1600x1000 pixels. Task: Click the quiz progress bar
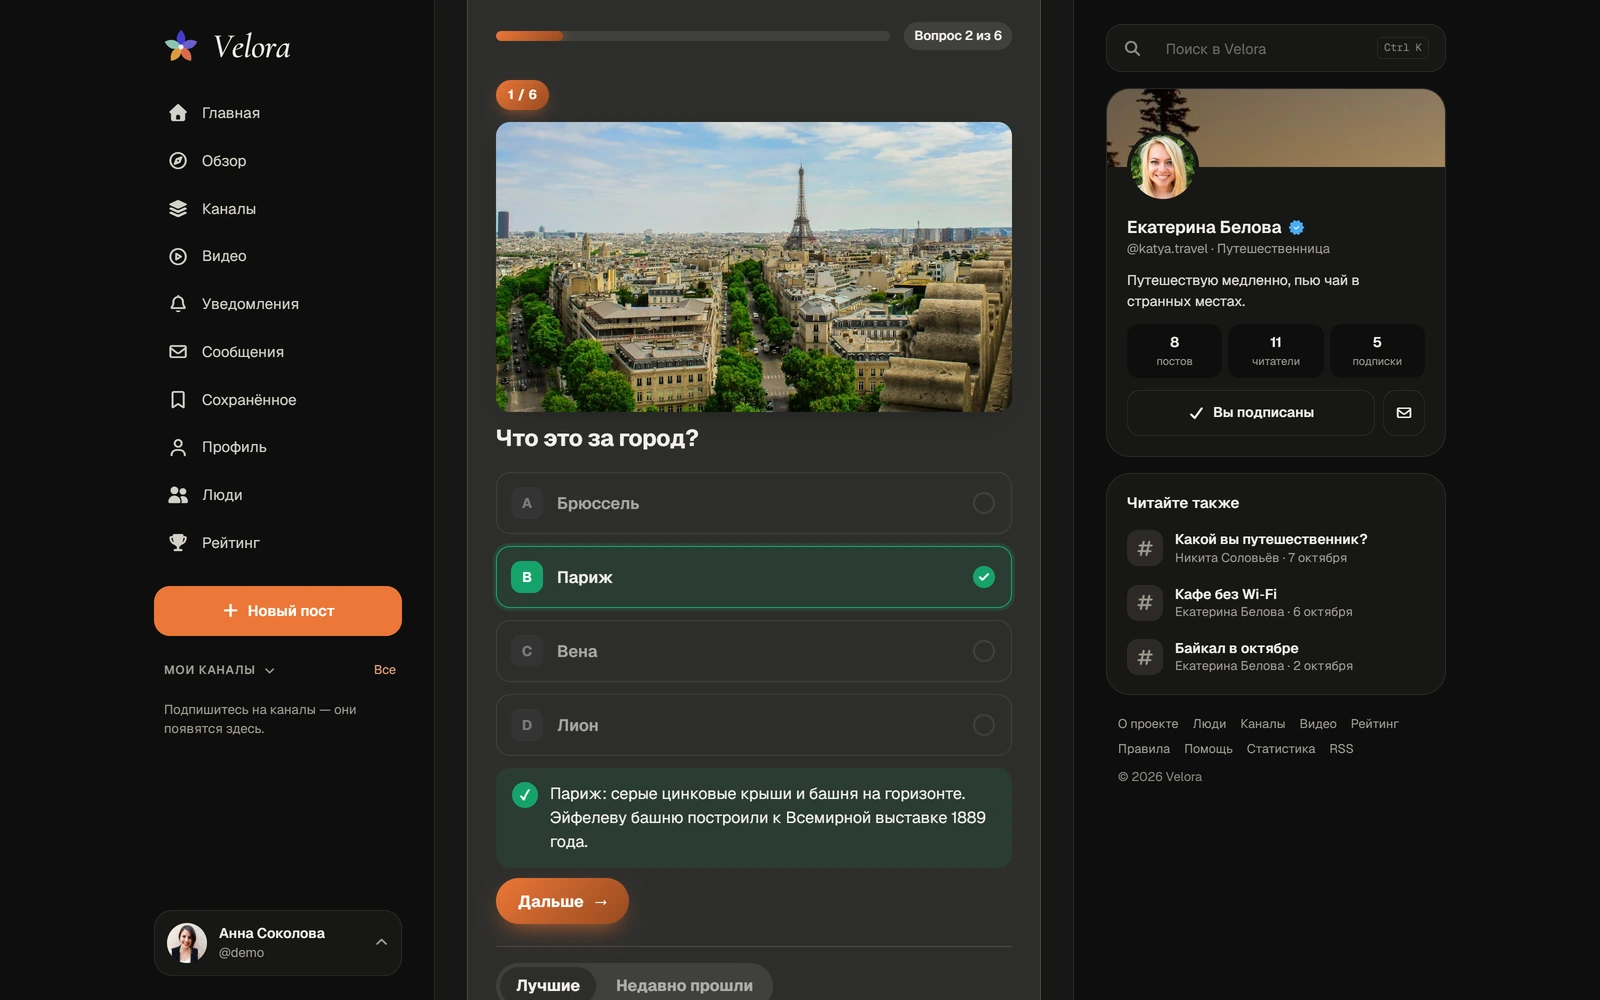click(x=692, y=36)
